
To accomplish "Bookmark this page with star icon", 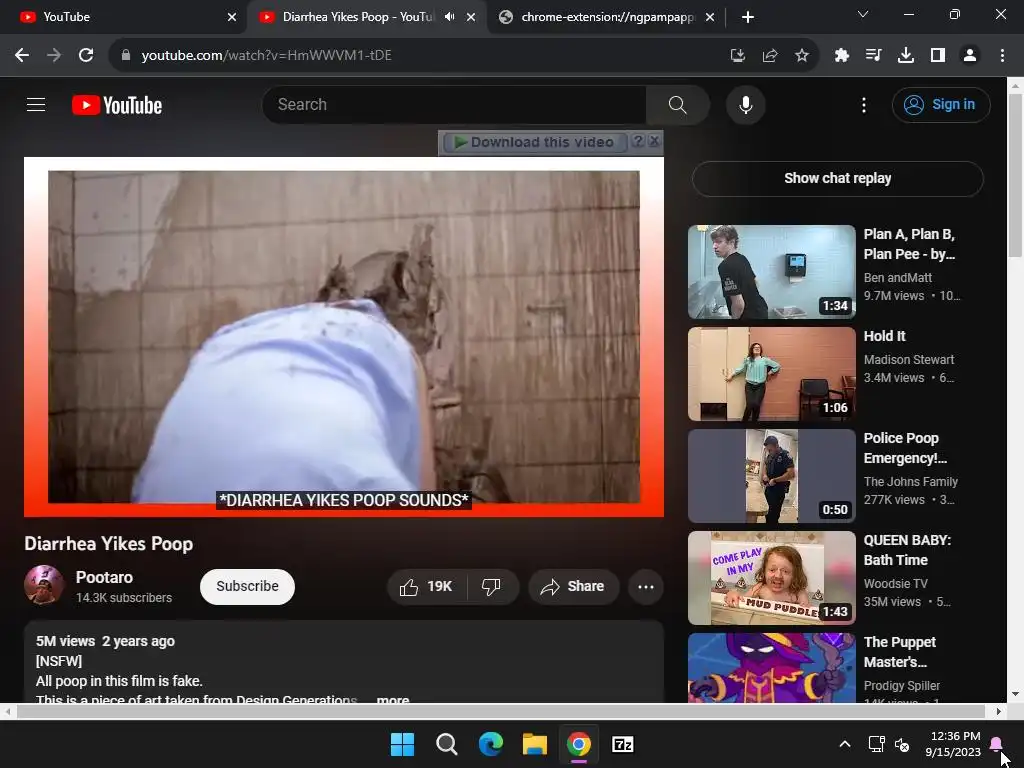I will [802, 56].
